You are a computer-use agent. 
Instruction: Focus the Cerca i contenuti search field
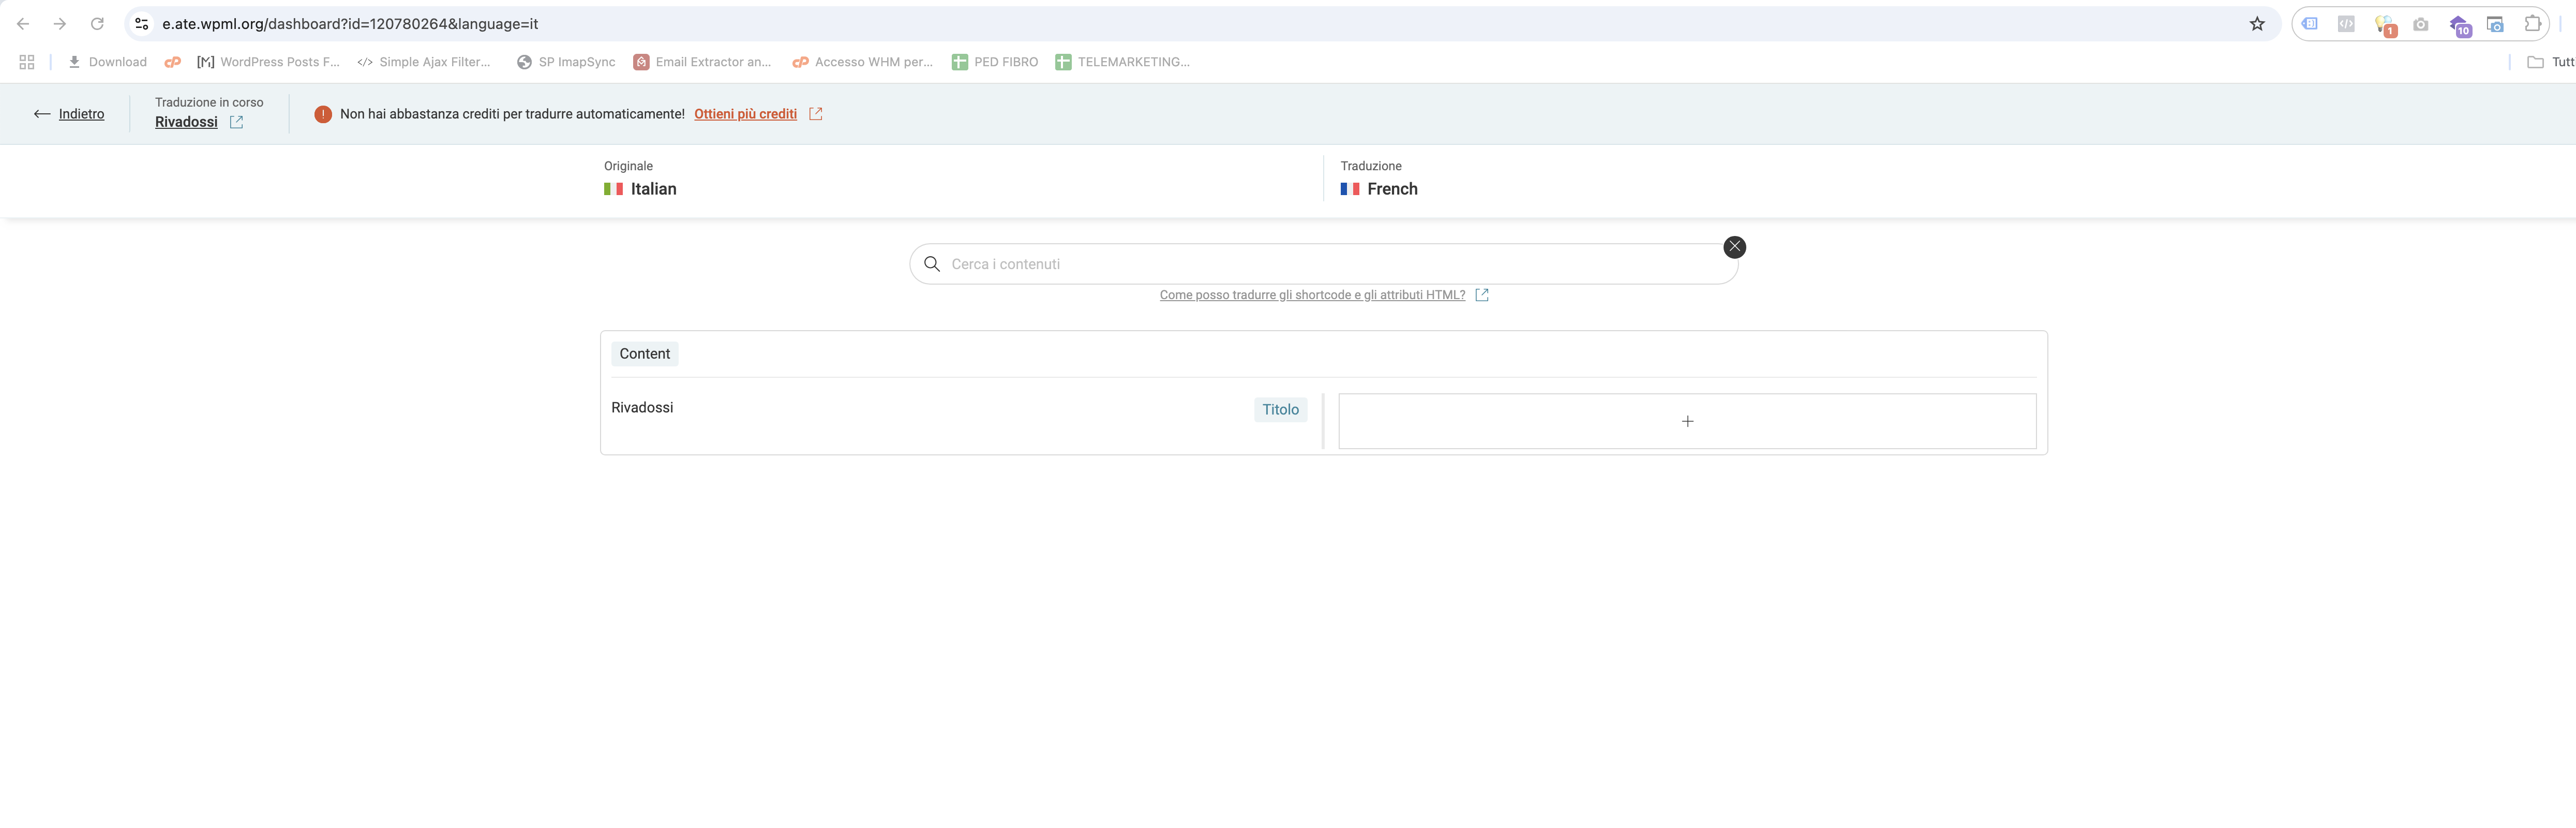[1323, 264]
